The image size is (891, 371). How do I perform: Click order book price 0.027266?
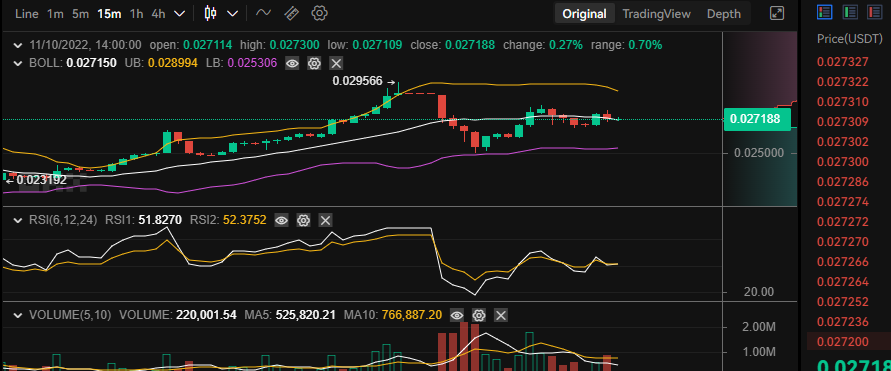point(843,261)
